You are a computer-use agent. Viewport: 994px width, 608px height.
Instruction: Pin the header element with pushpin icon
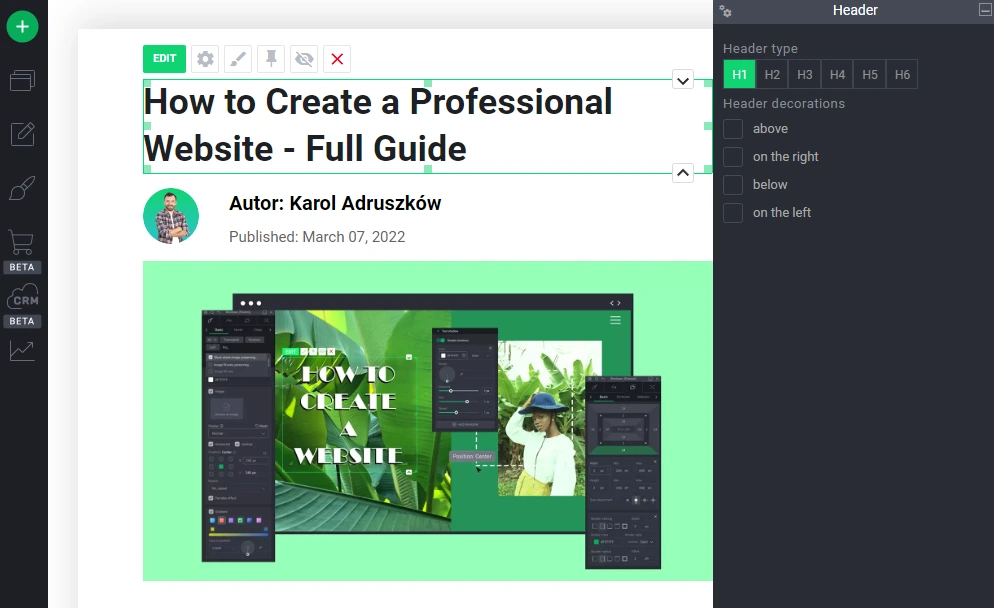click(271, 59)
